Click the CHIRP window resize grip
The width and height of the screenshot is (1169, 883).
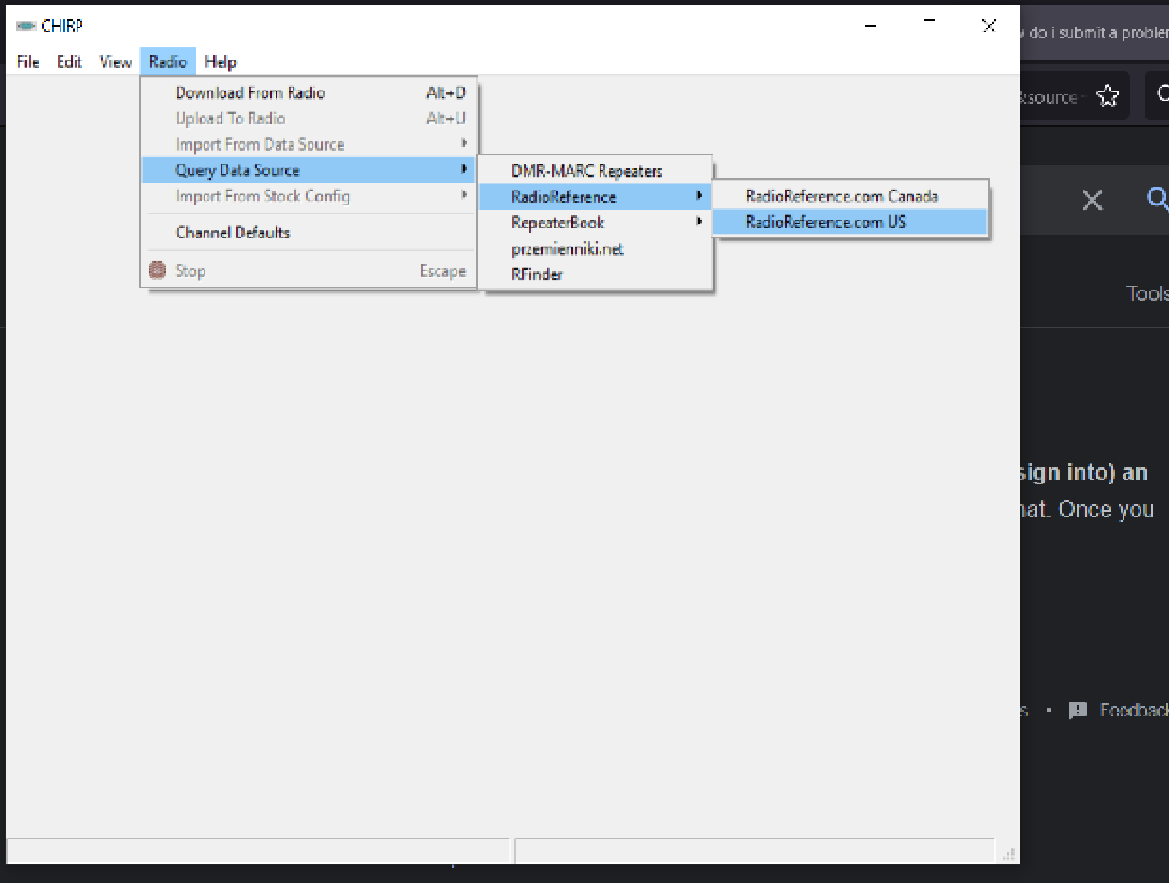(1009, 855)
